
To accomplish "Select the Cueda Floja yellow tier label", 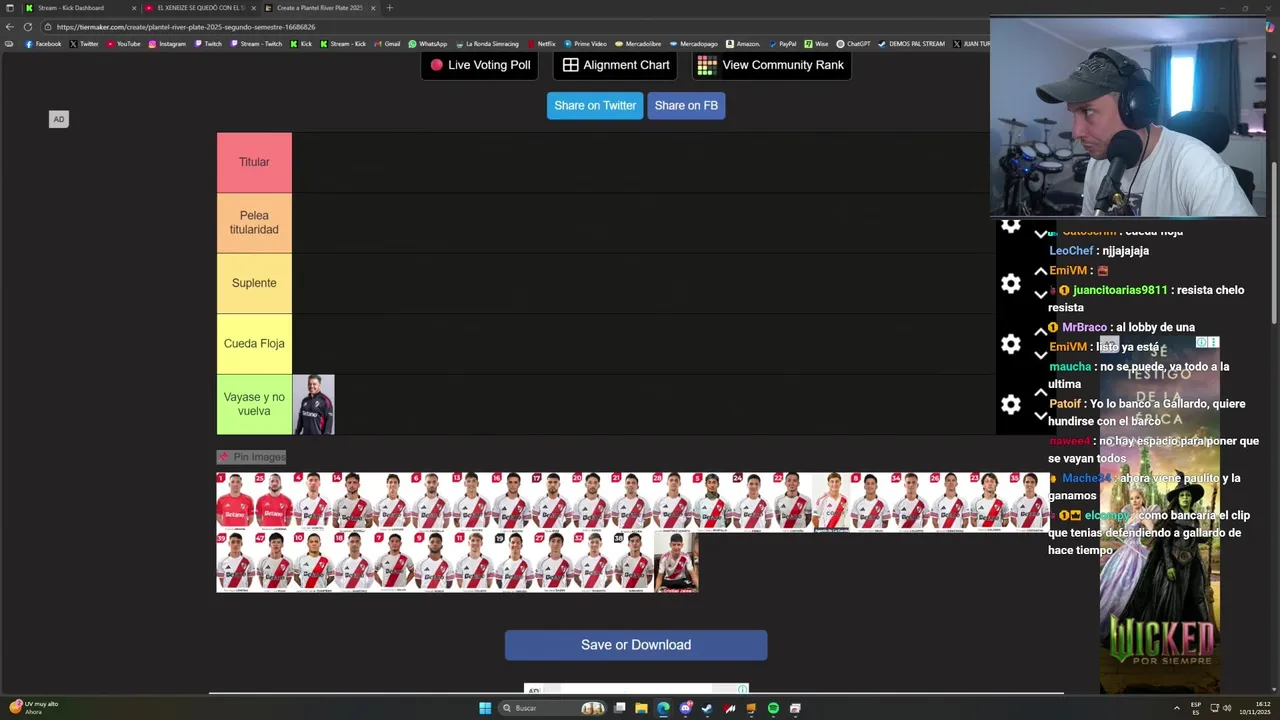I will (x=254, y=343).
